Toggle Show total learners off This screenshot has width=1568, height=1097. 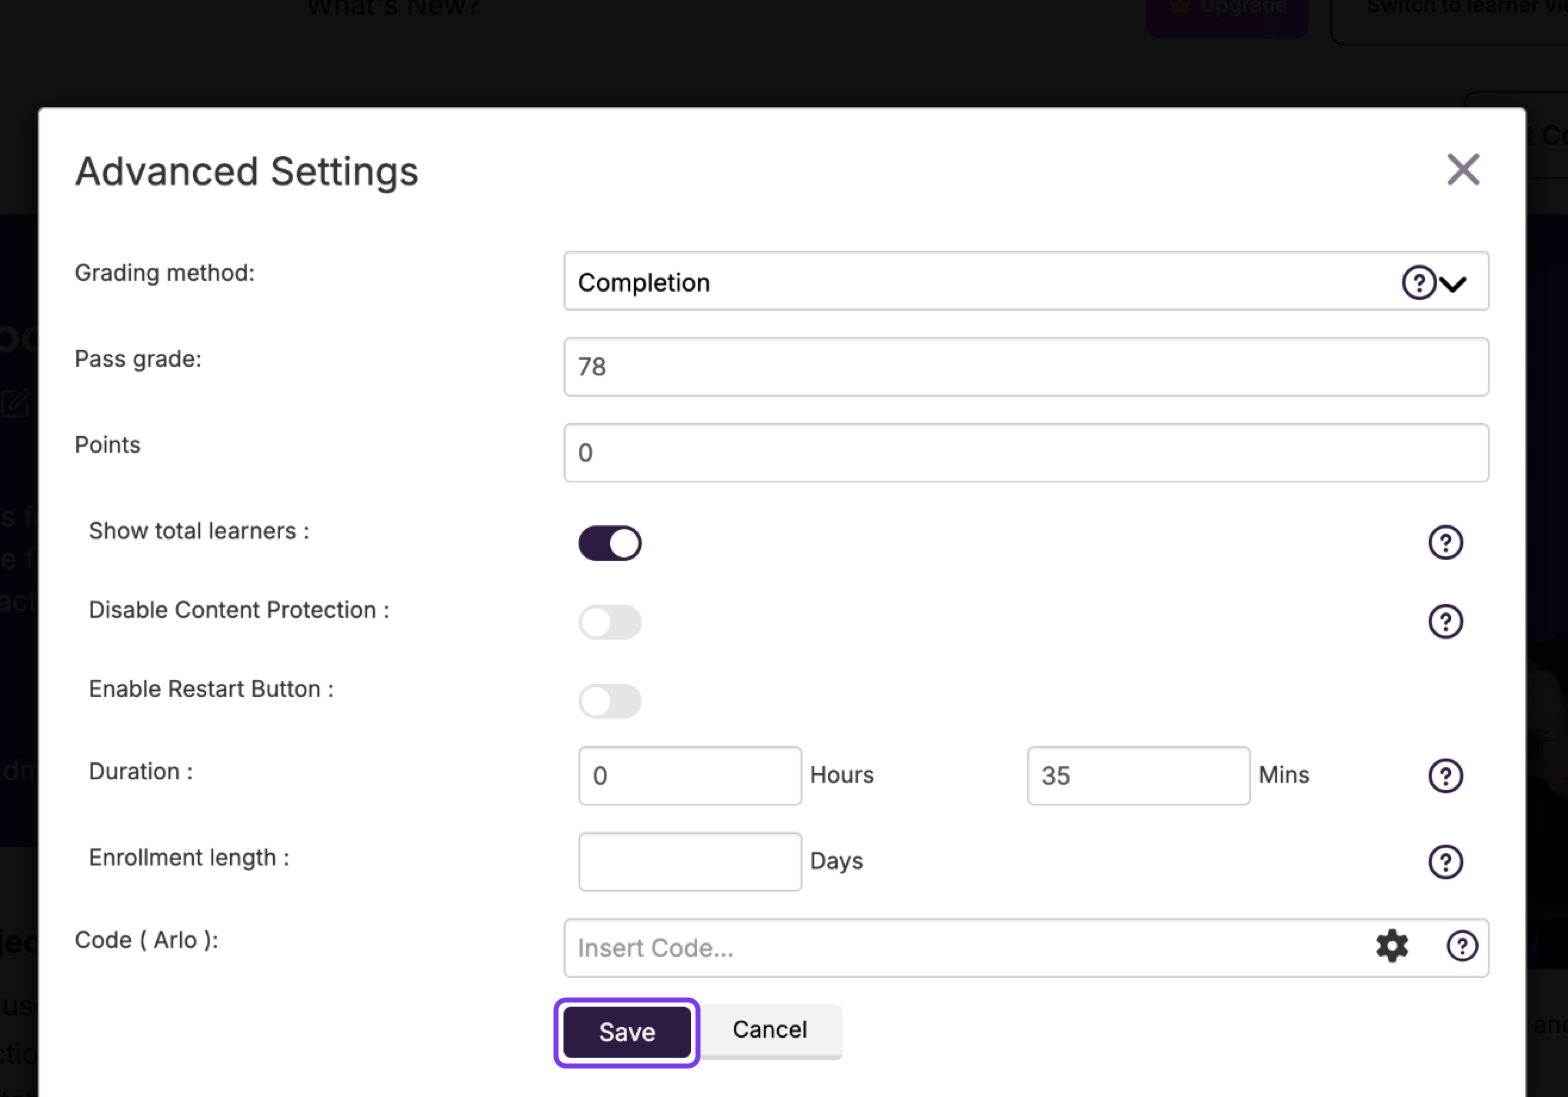pyautogui.click(x=610, y=543)
